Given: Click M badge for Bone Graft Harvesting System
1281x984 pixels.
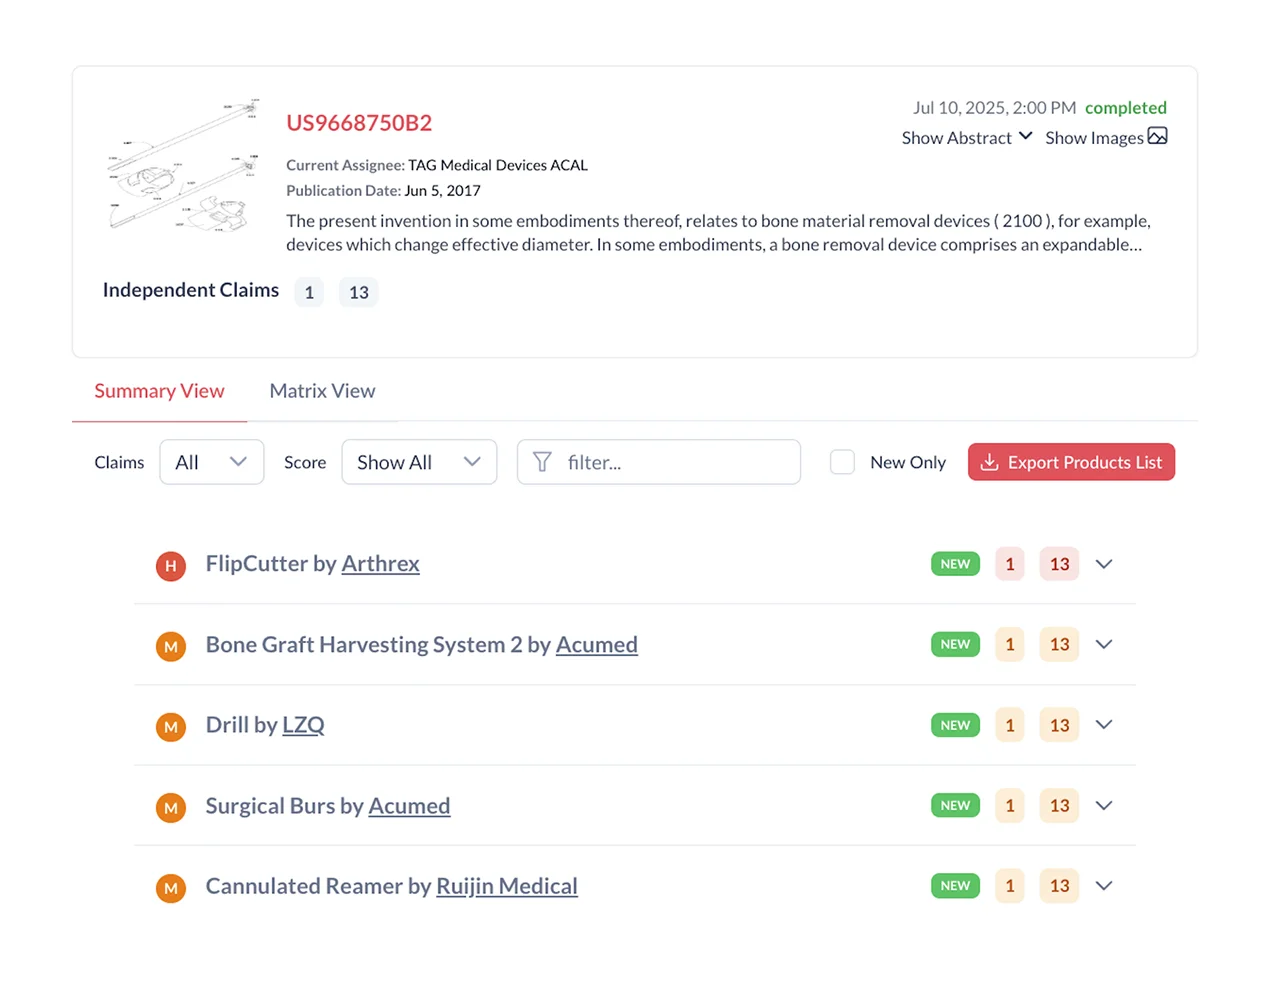Looking at the screenshot, I should (x=171, y=647).
